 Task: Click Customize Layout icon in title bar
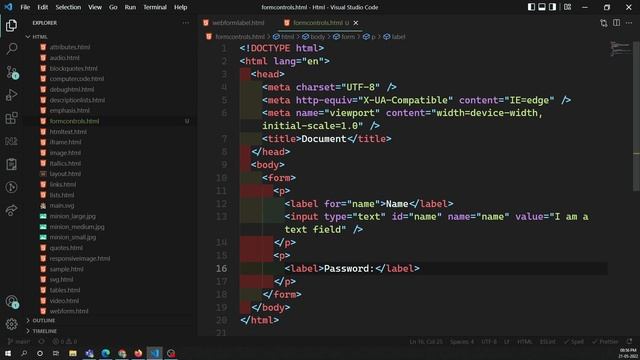pos(567,7)
